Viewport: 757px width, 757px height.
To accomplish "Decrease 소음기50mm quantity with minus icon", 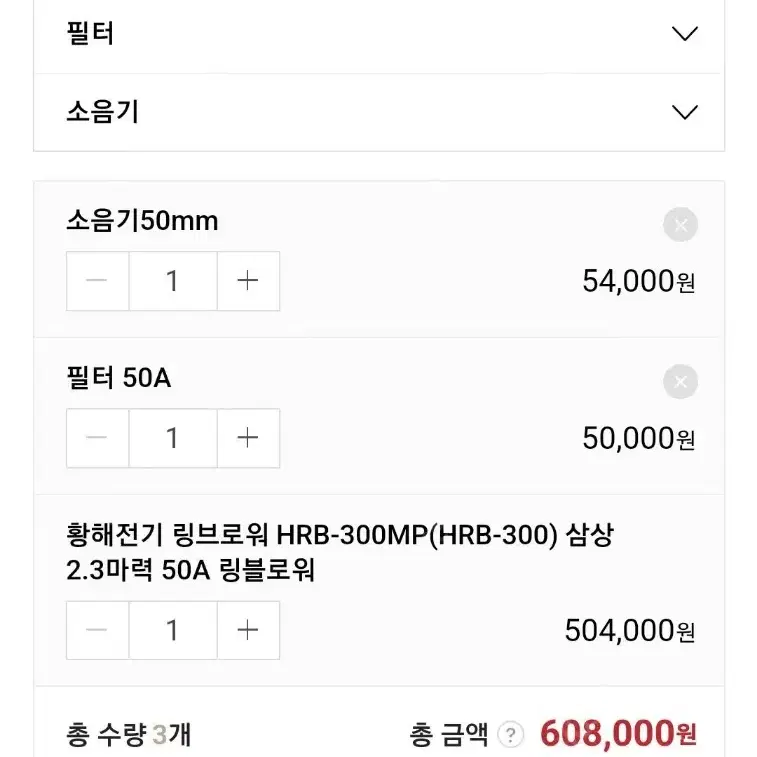I will point(98,280).
